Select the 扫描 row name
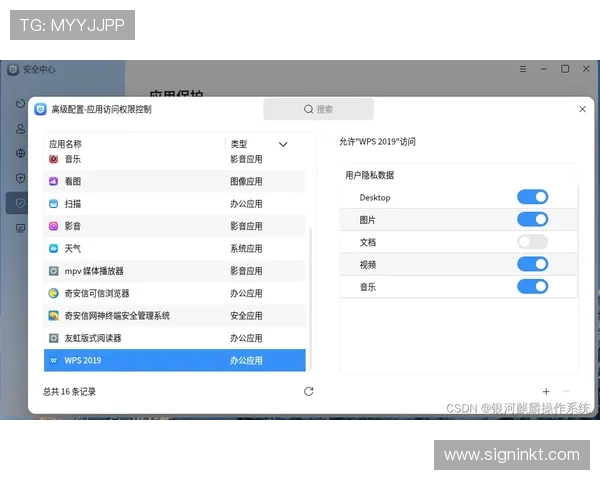600x480 pixels. point(73,204)
